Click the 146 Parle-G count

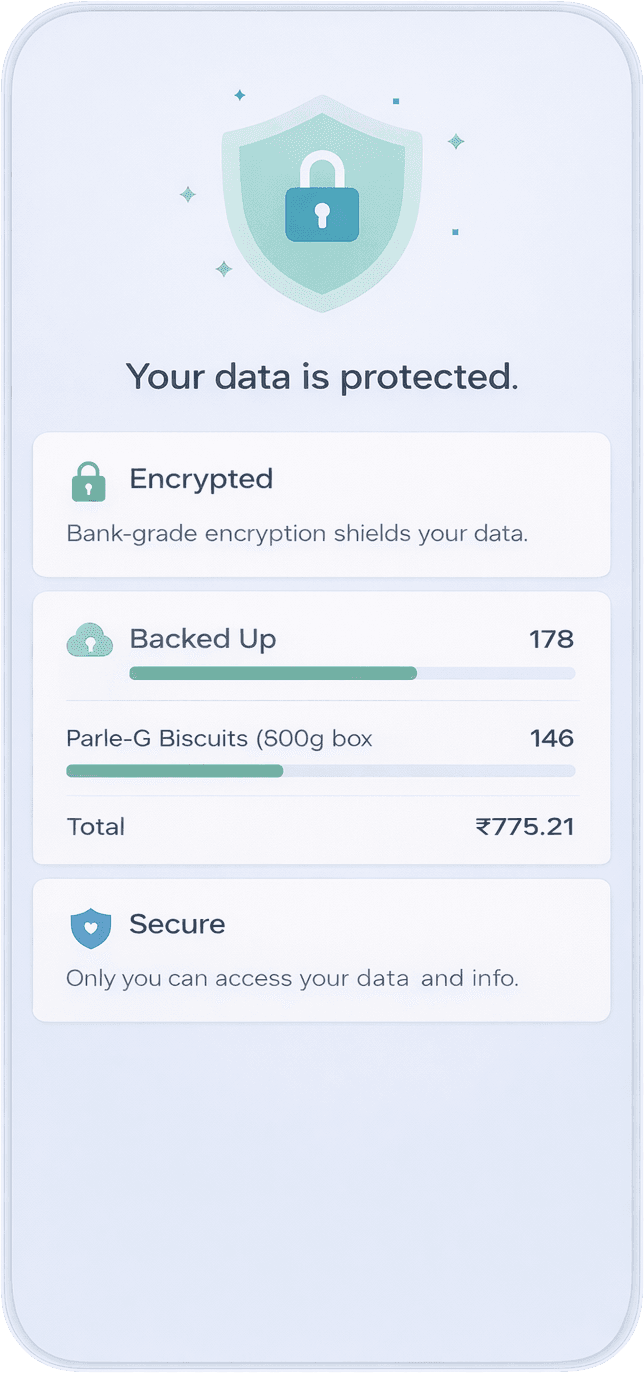pyautogui.click(x=551, y=739)
